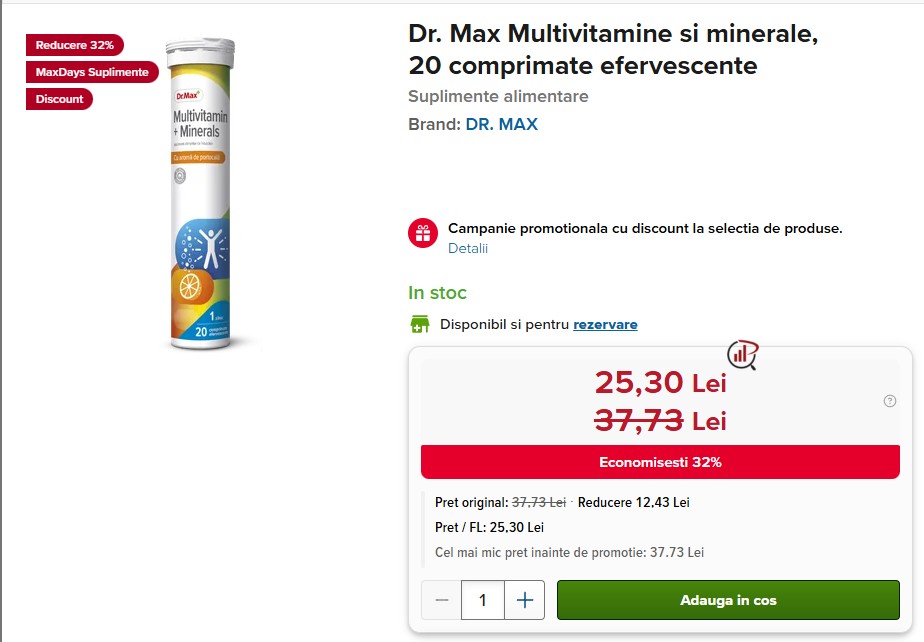
Task: Click the MaxDays Suplimente badge
Action: (92, 72)
